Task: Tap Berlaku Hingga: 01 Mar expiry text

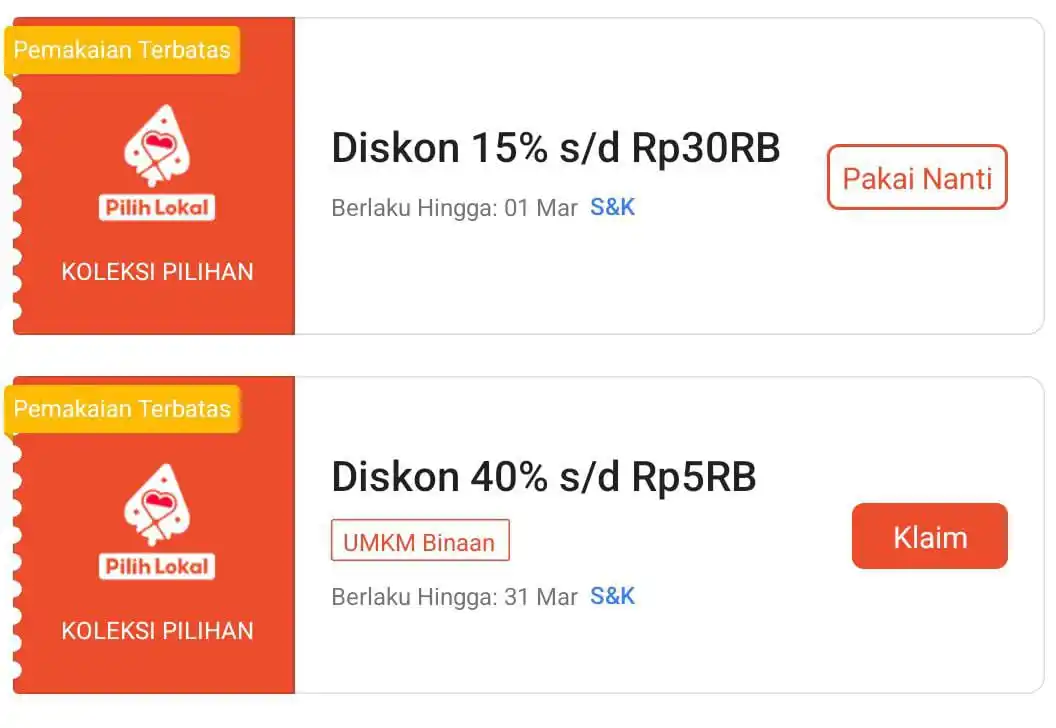Action: pyautogui.click(x=455, y=208)
